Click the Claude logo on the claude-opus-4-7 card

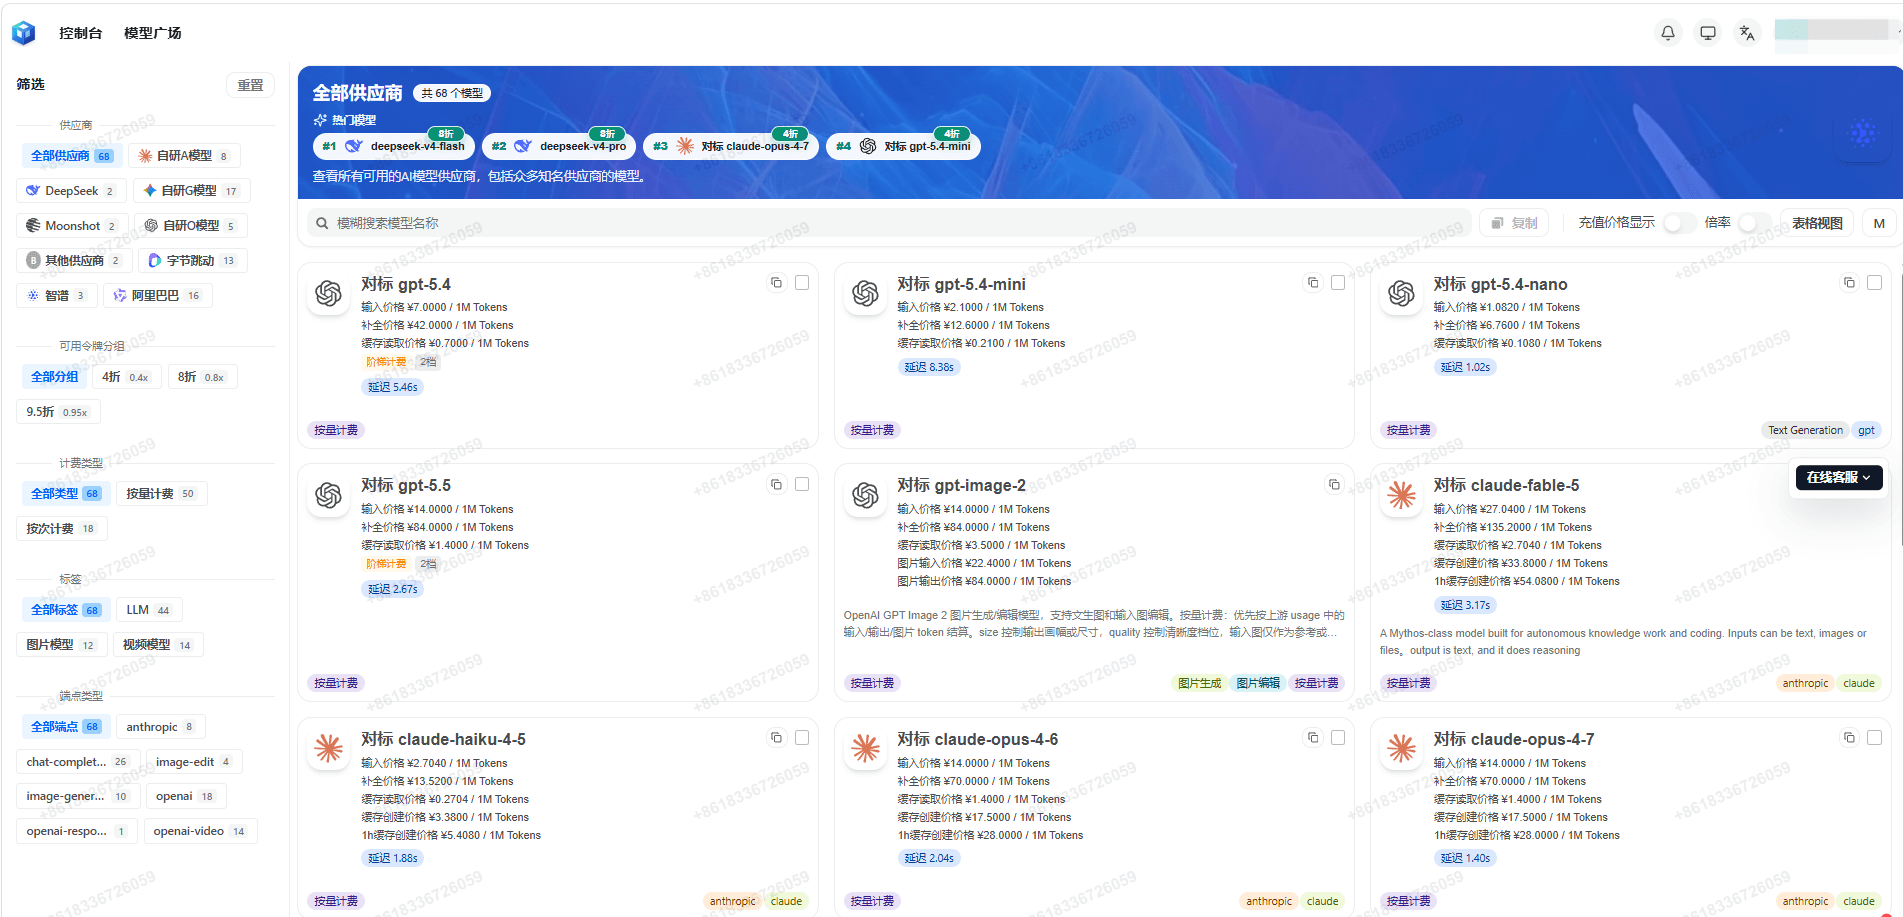pos(1401,749)
